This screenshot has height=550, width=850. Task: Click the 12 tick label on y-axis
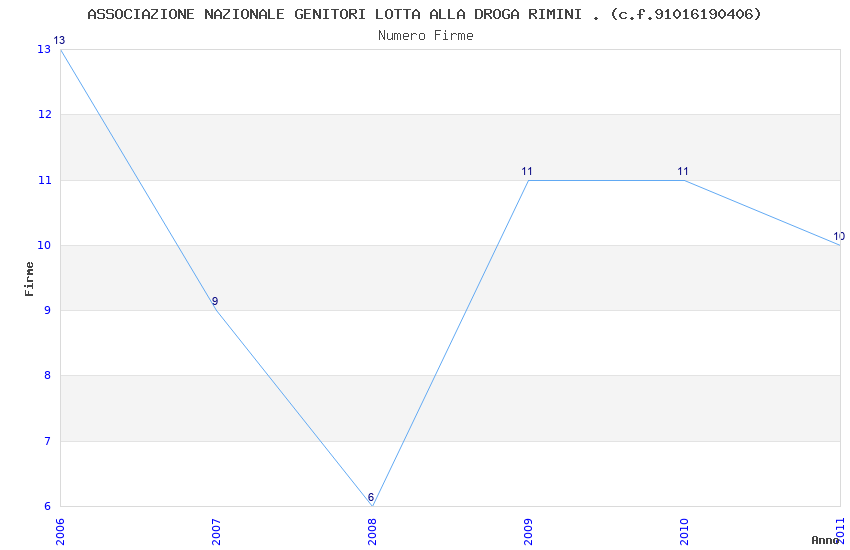pos(44,115)
